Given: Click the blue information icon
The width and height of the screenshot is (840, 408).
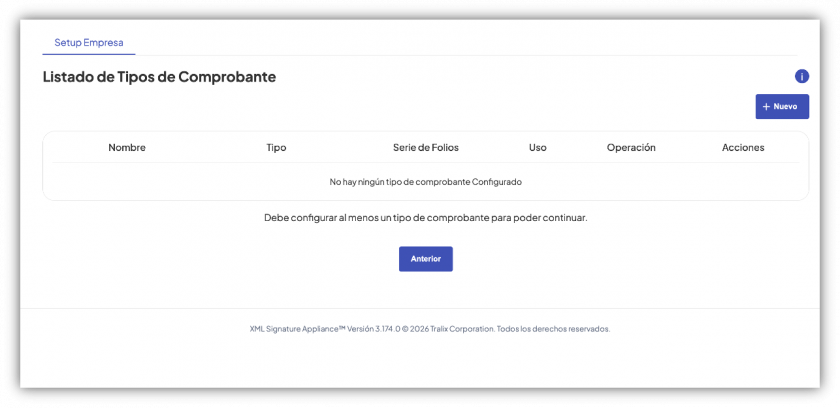Looking at the screenshot, I should coord(801,77).
